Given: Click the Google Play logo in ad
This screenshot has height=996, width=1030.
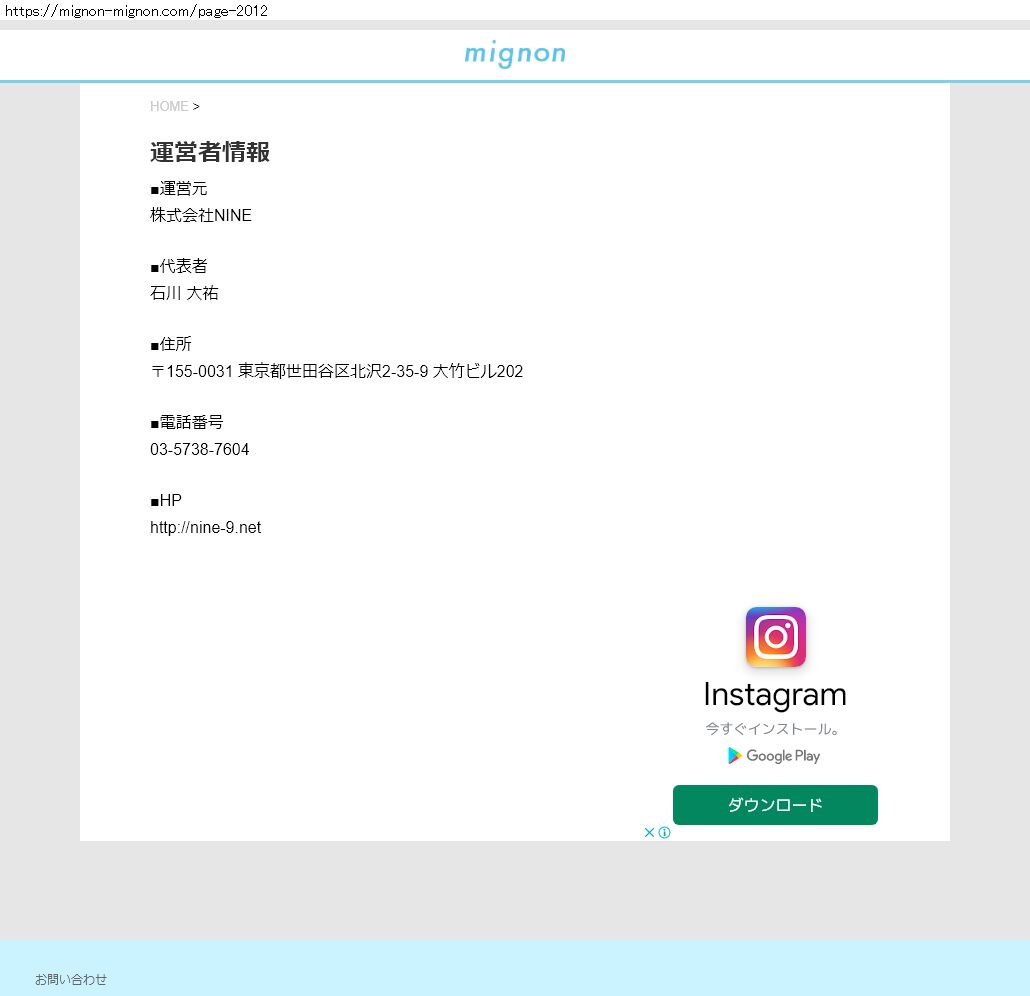Looking at the screenshot, I should 774,756.
